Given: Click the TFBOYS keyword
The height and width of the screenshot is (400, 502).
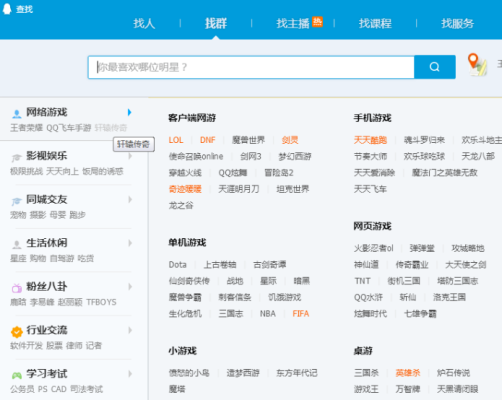Looking at the screenshot, I should (x=101, y=302).
